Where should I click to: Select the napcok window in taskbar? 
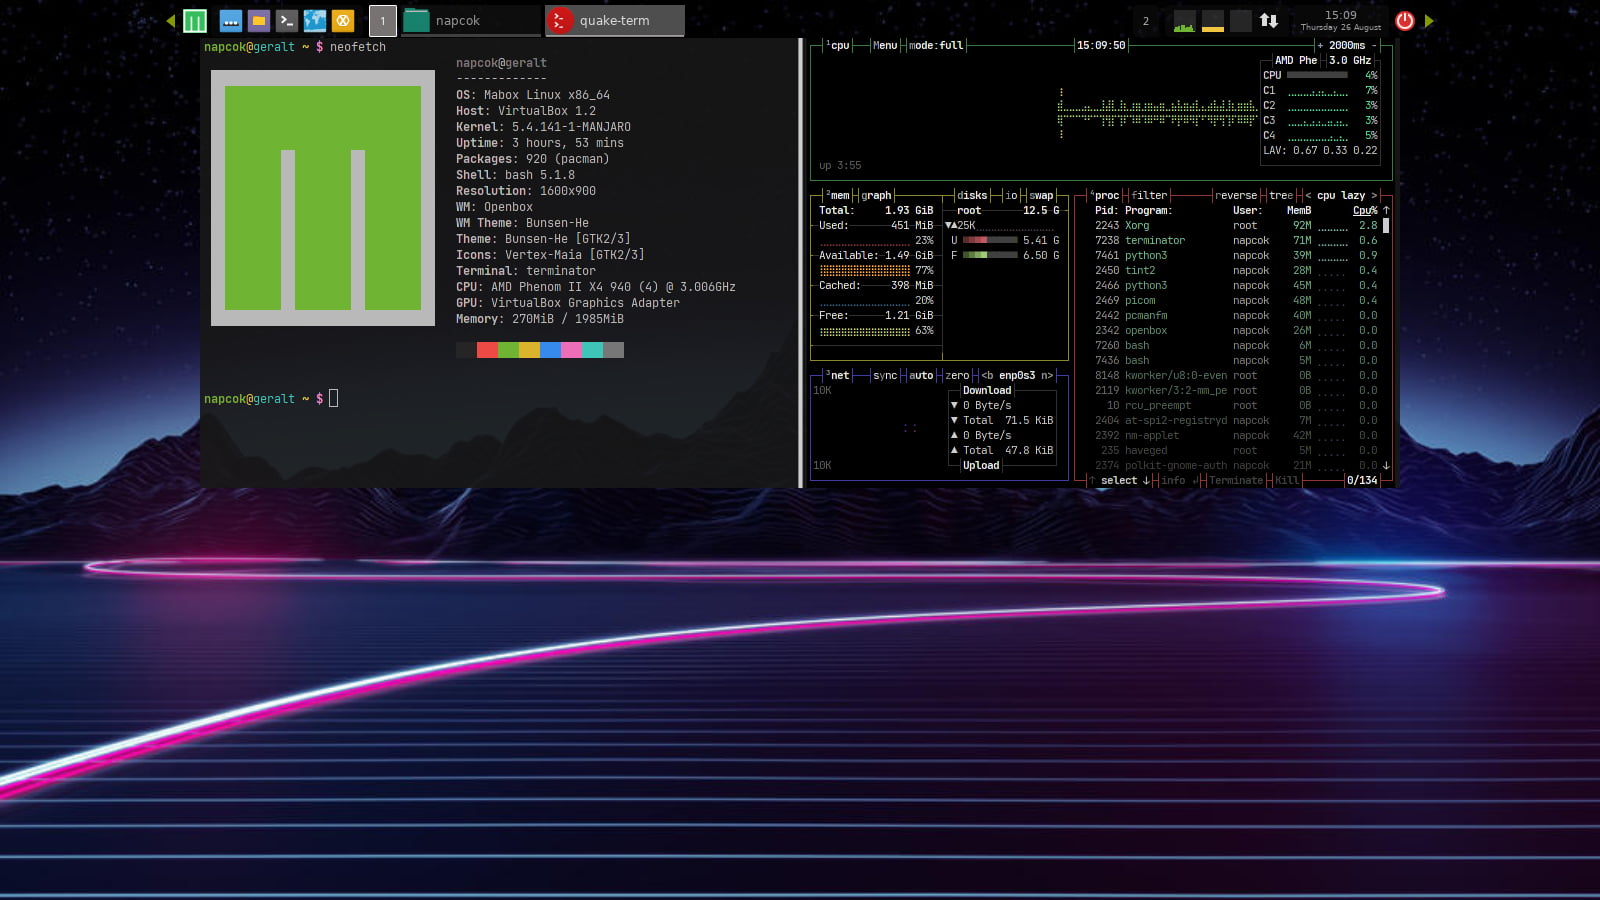(x=471, y=20)
